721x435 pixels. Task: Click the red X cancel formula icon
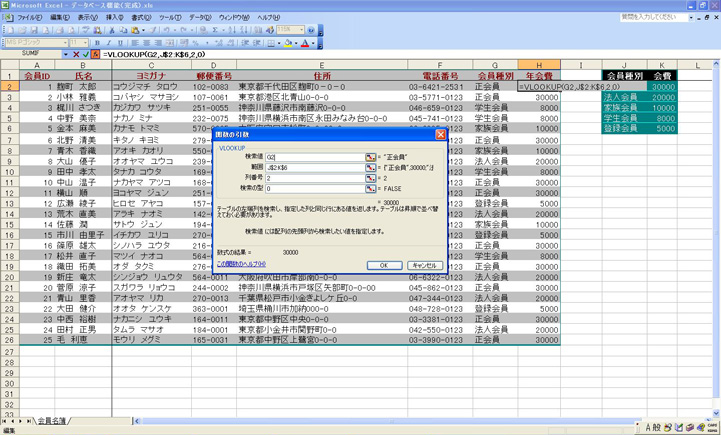[76, 54]
